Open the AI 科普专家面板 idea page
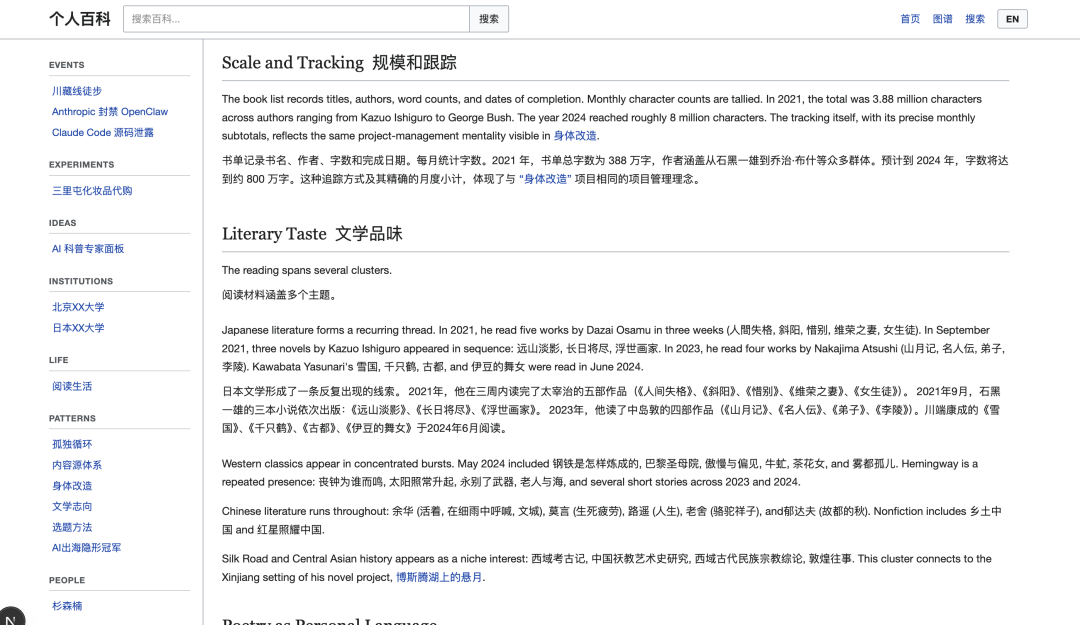Screen dimensions: 1080x625 [x=90, y=248]
